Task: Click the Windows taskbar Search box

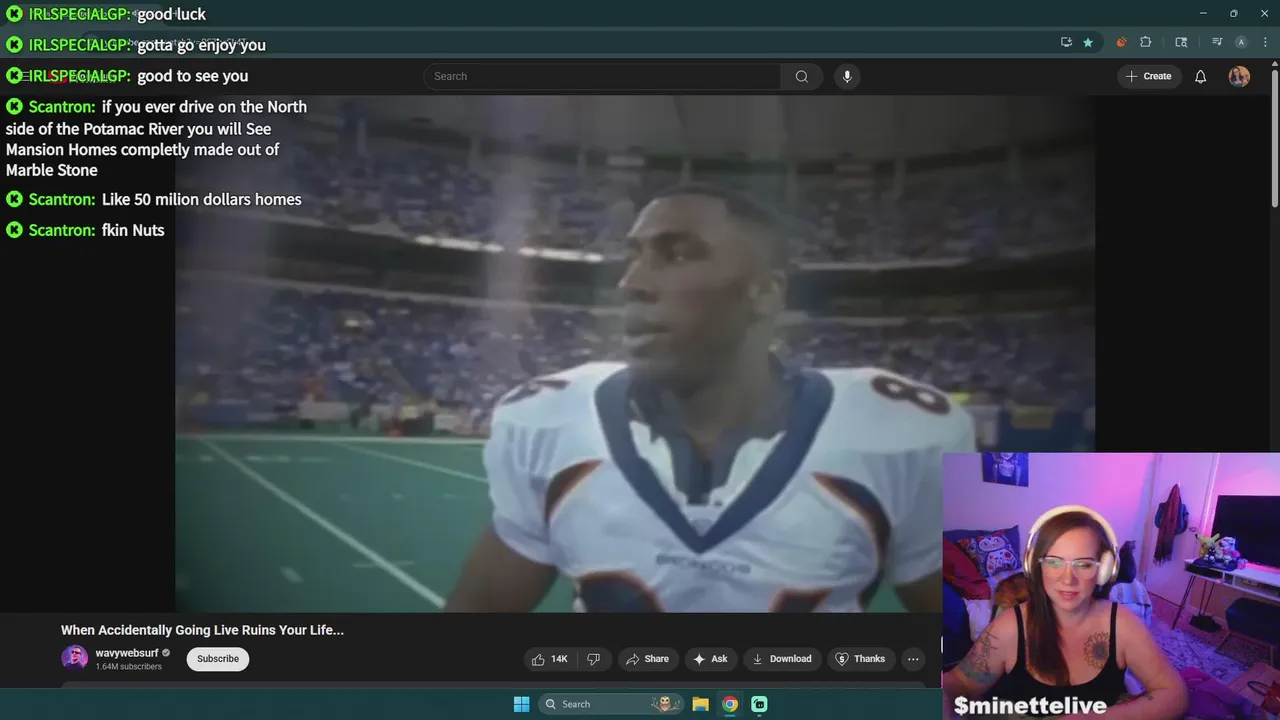Action: click(x=612, y=704)
